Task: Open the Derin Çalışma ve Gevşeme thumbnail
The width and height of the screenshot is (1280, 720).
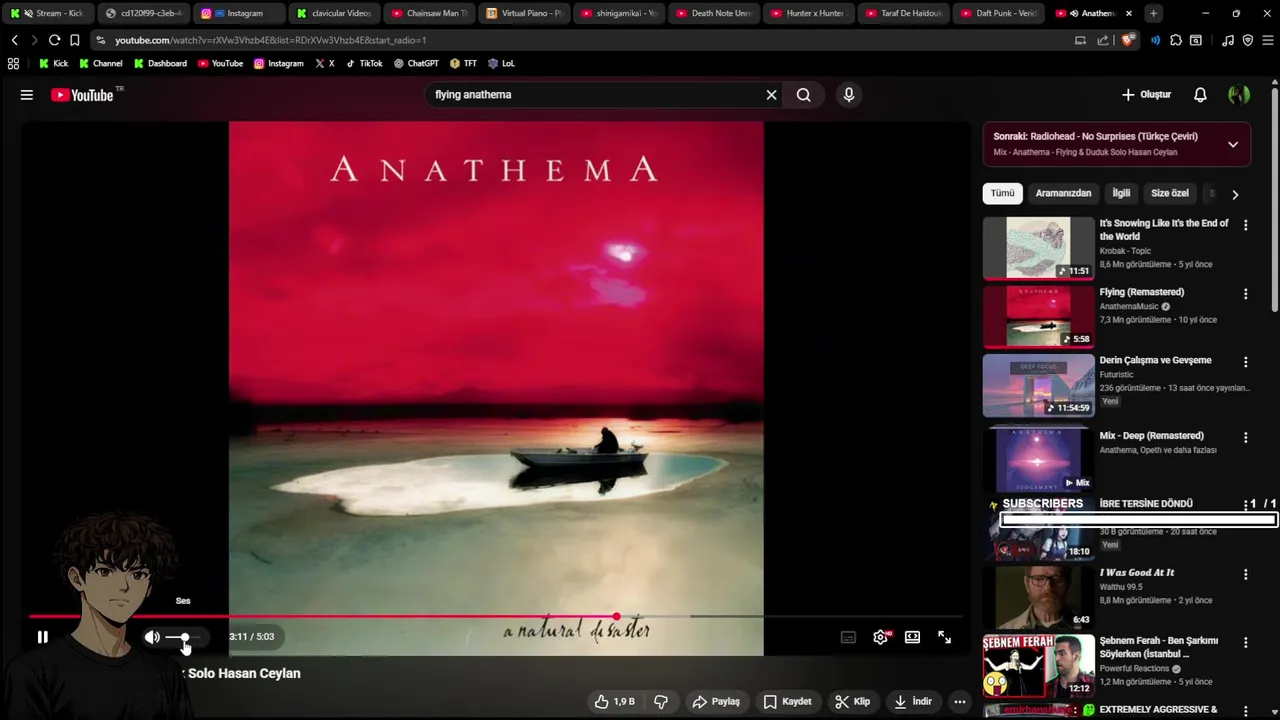Action: click(1038, 386)
